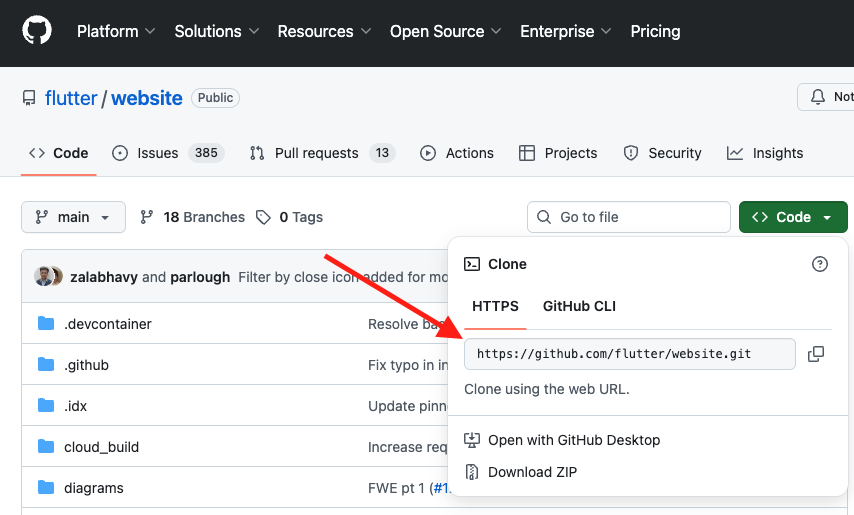Choose Download ZIP
The image size is (854, 515).
(532, 472)
